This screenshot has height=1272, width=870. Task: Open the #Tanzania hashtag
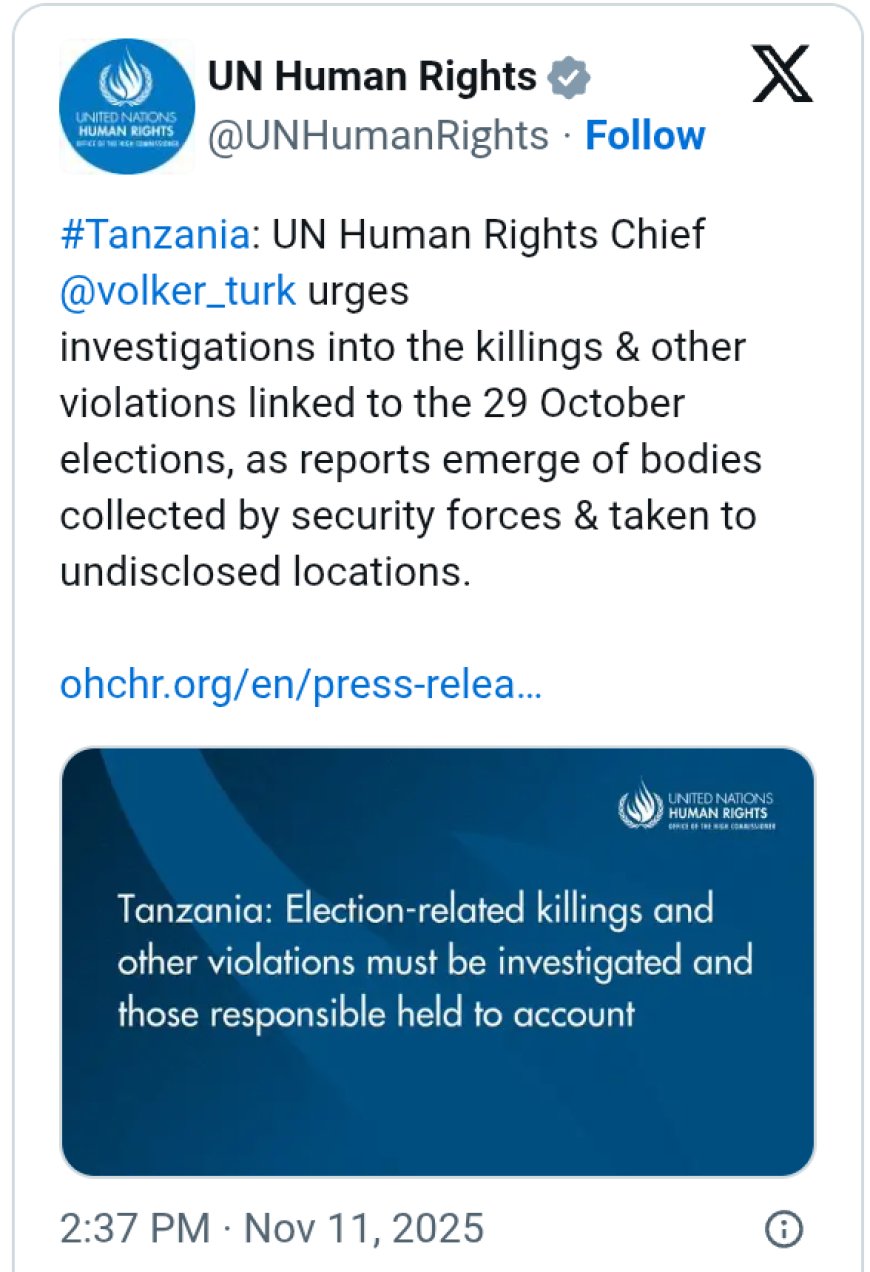click(154, 234)
